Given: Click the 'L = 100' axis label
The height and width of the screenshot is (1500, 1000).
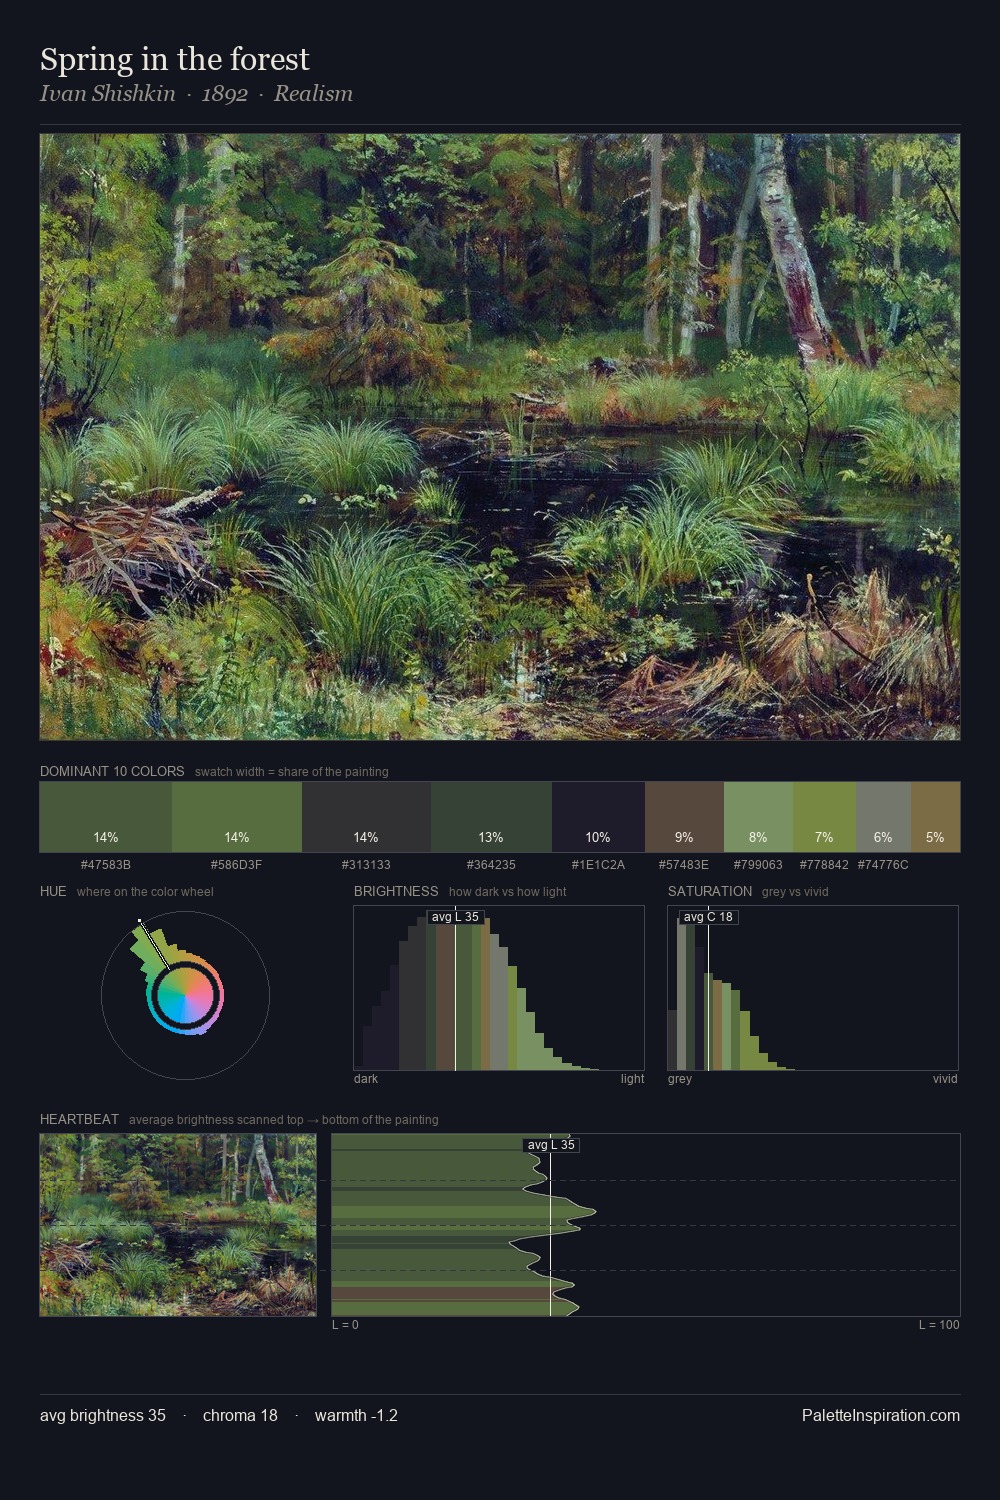Looking at the screenshot, I should tap(939, 1325).
